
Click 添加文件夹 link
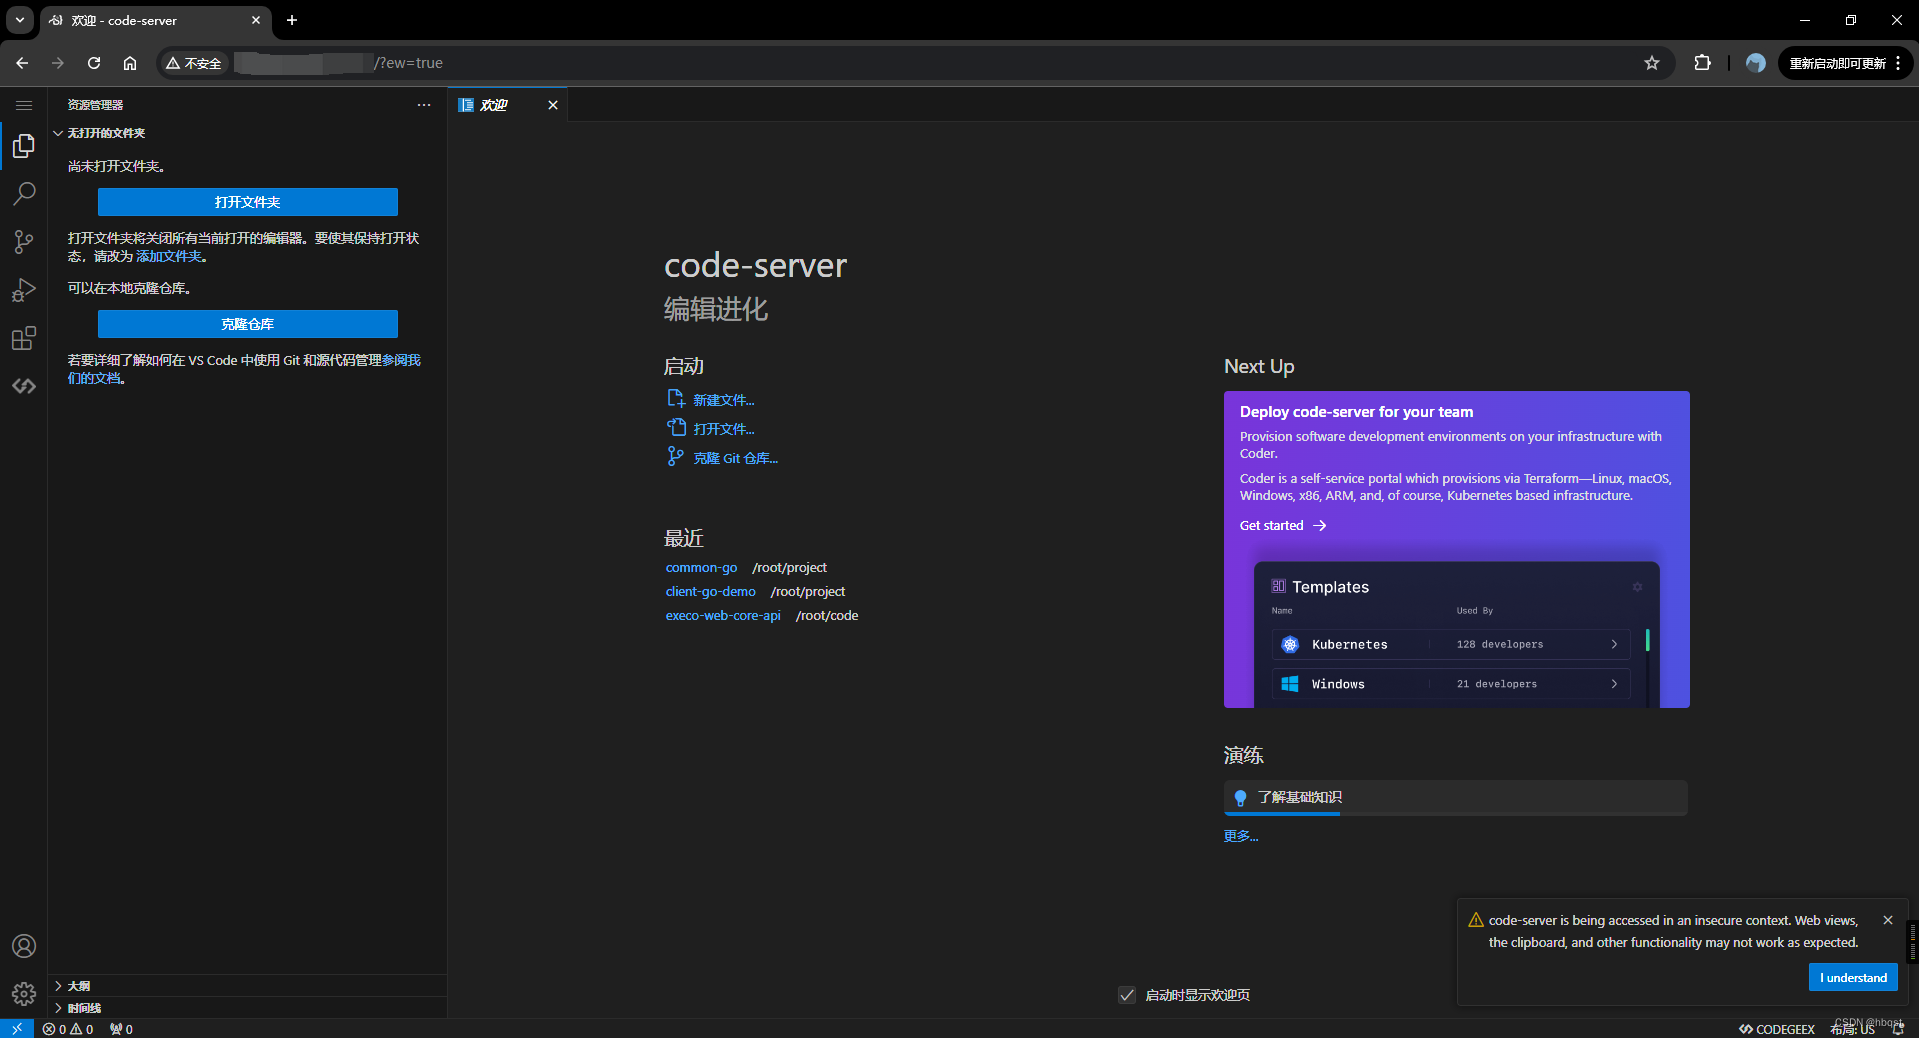click(x=168, y=256)
